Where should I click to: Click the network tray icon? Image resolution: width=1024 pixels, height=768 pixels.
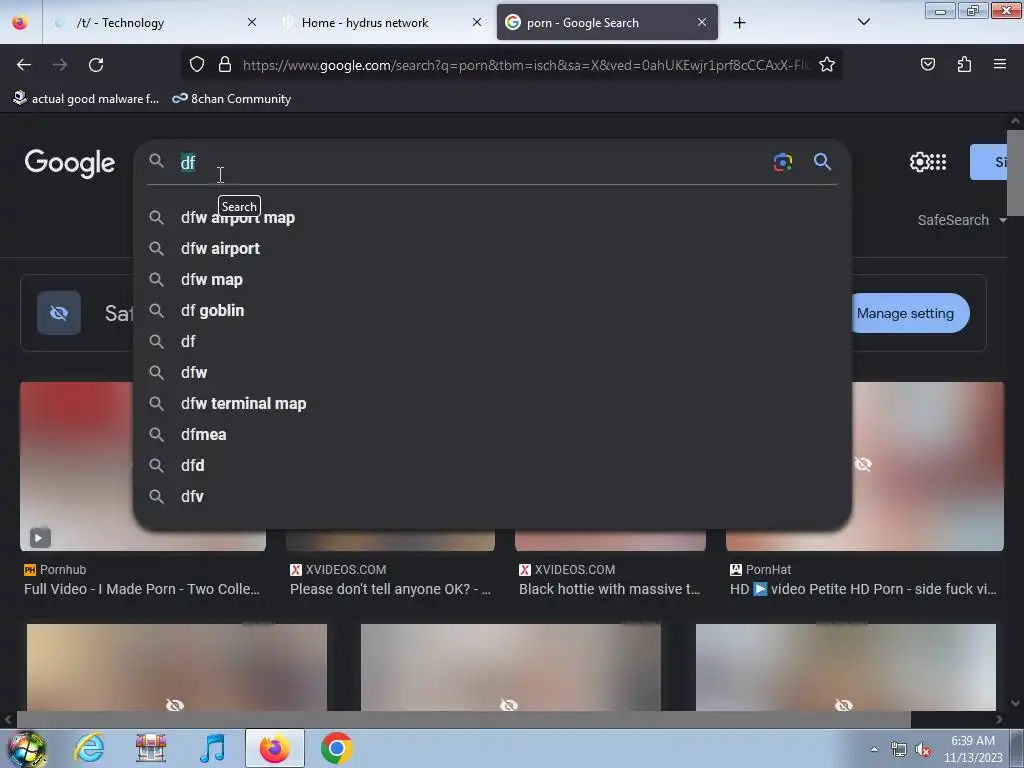click(899, 750)
